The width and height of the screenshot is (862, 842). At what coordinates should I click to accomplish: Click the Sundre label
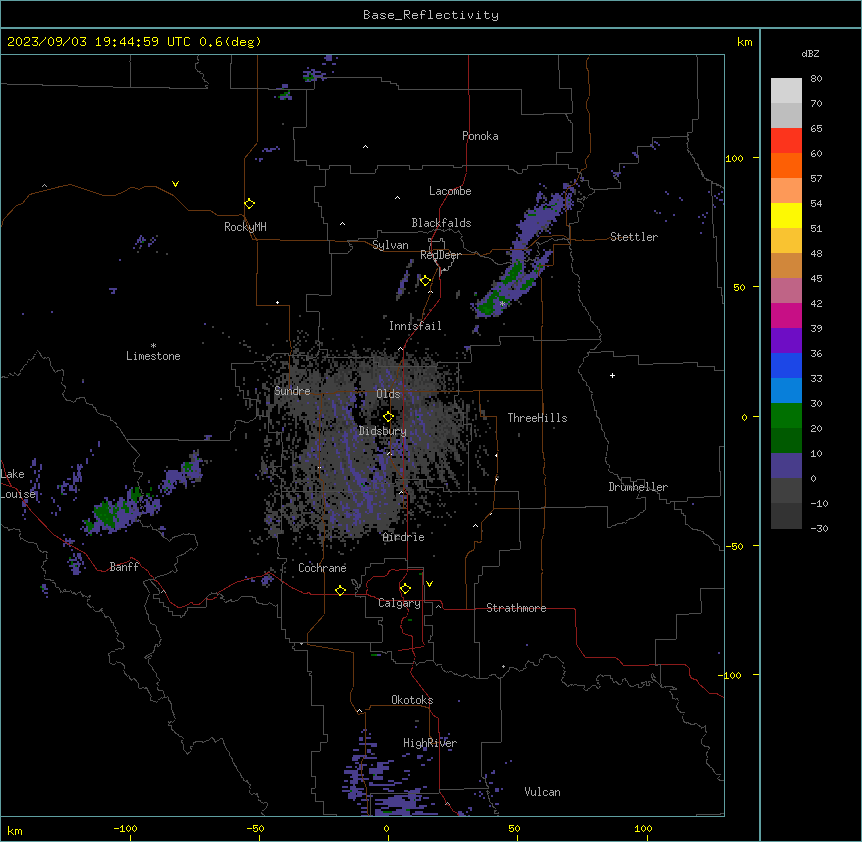pos(292,391)
